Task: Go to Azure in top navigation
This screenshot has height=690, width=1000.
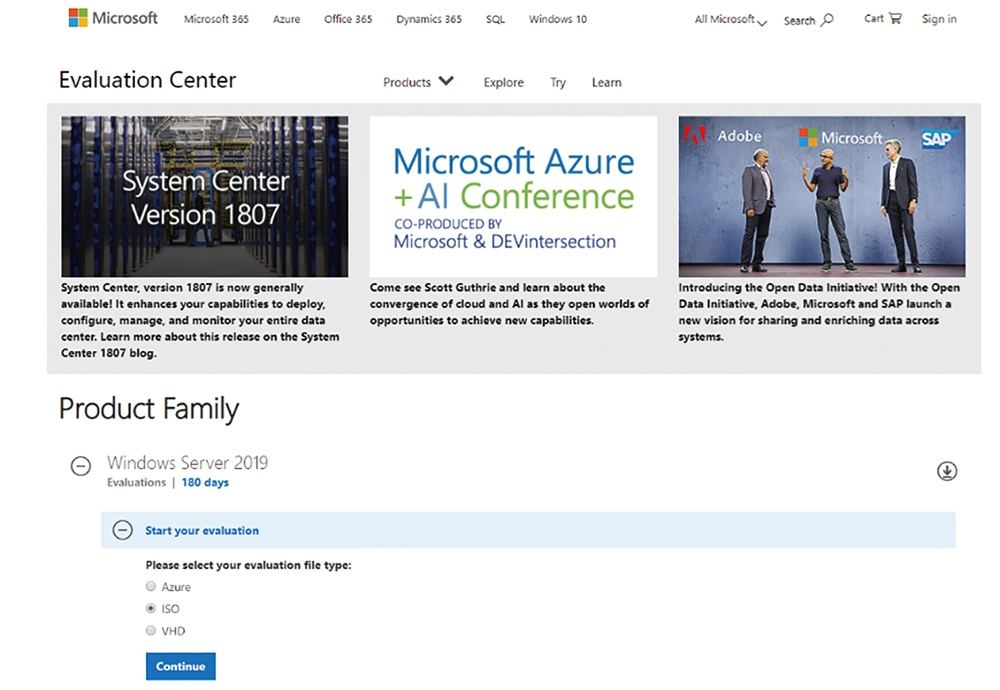Action: coord(286,19)
